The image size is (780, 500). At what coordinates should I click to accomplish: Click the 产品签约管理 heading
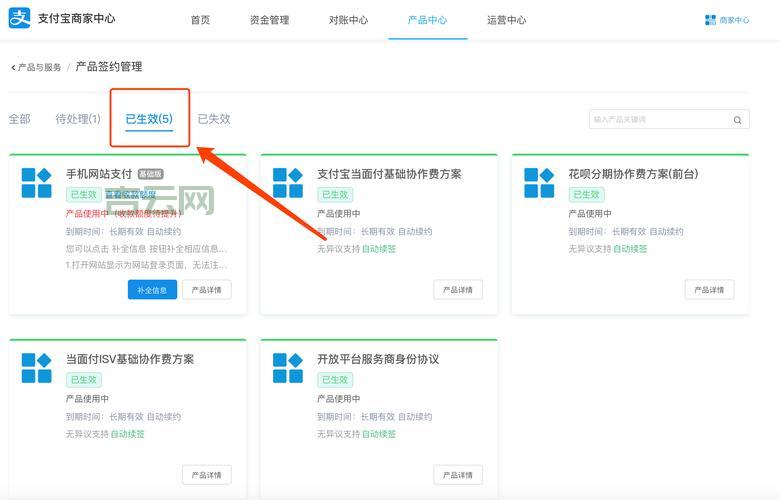(109, 67)
